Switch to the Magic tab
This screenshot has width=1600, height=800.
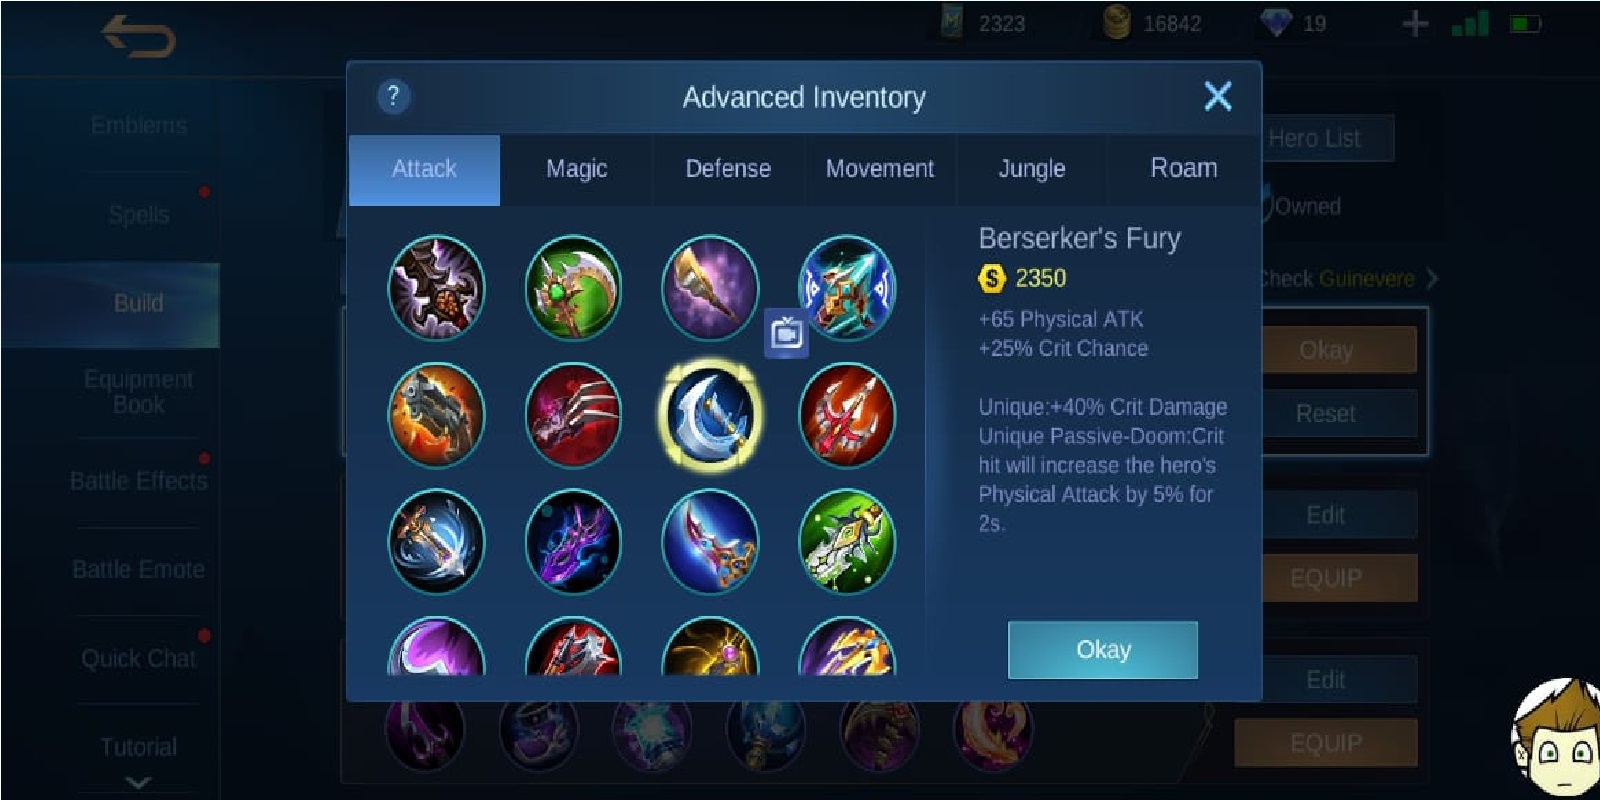pyautogui.click(x=576, y=169)
